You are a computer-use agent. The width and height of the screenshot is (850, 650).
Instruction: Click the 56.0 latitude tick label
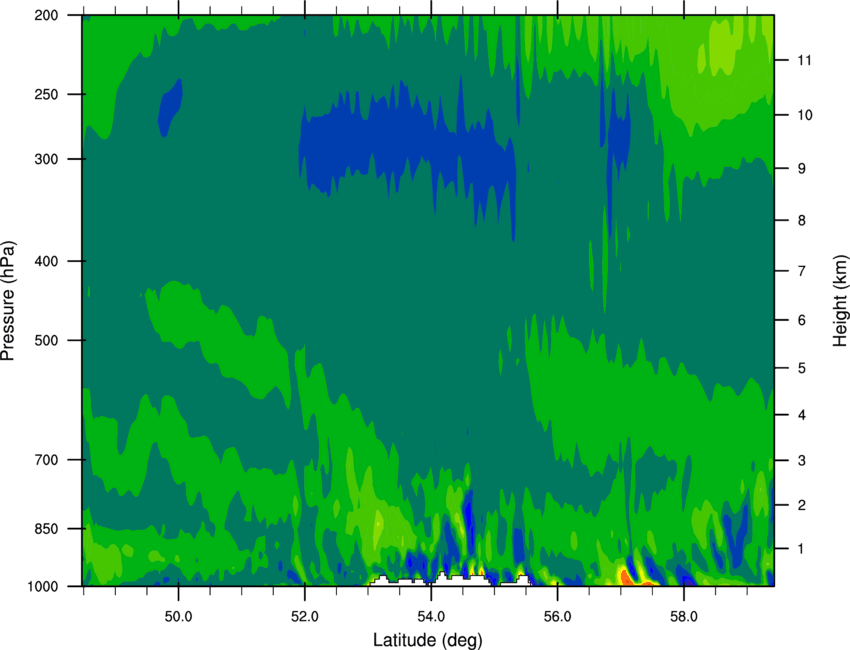pos(558,617)
